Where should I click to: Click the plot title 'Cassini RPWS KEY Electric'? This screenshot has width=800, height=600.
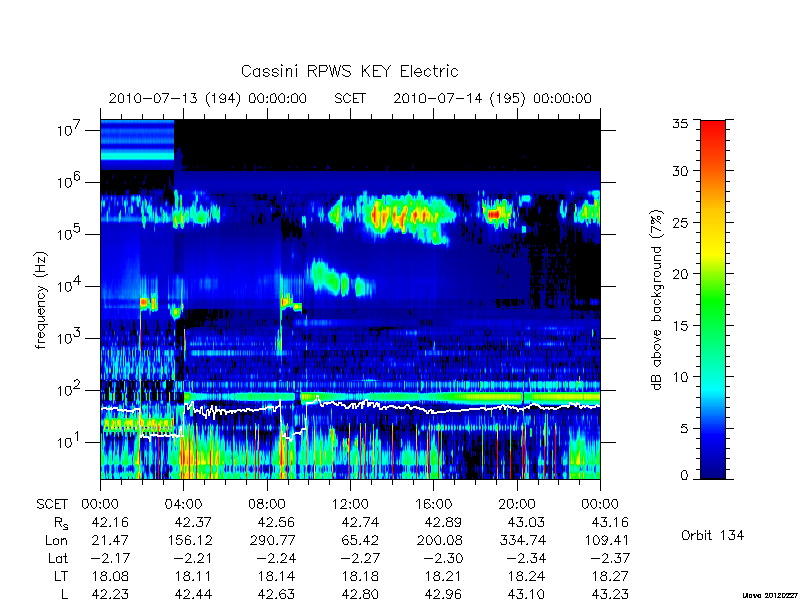[x=349, y=71]
